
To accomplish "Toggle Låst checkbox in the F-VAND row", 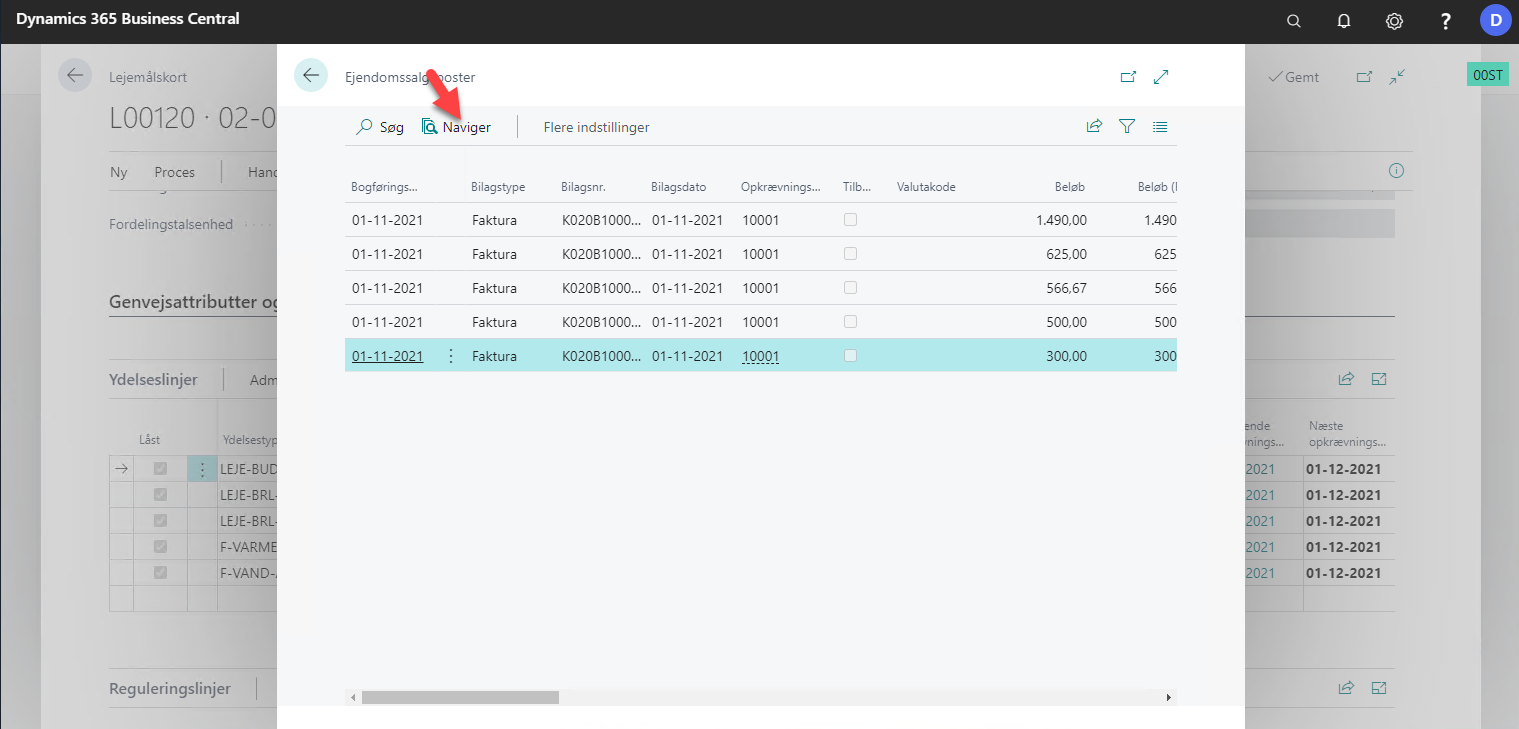I will (160, 573).
